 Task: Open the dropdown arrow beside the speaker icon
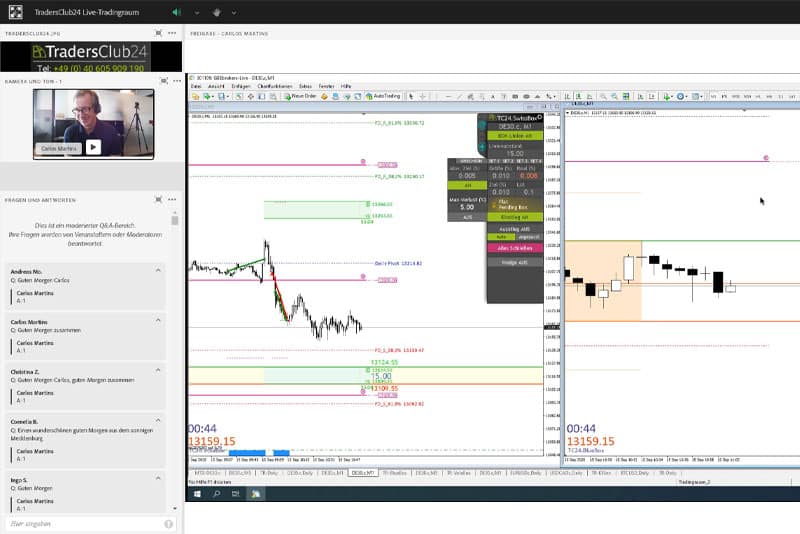coord(197,13)
